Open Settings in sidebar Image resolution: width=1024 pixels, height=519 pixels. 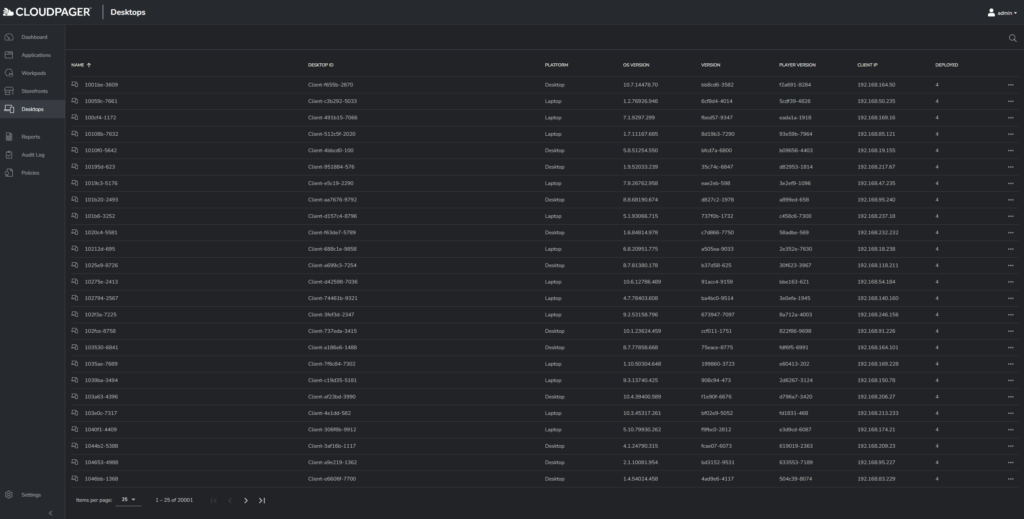[32, 495]
